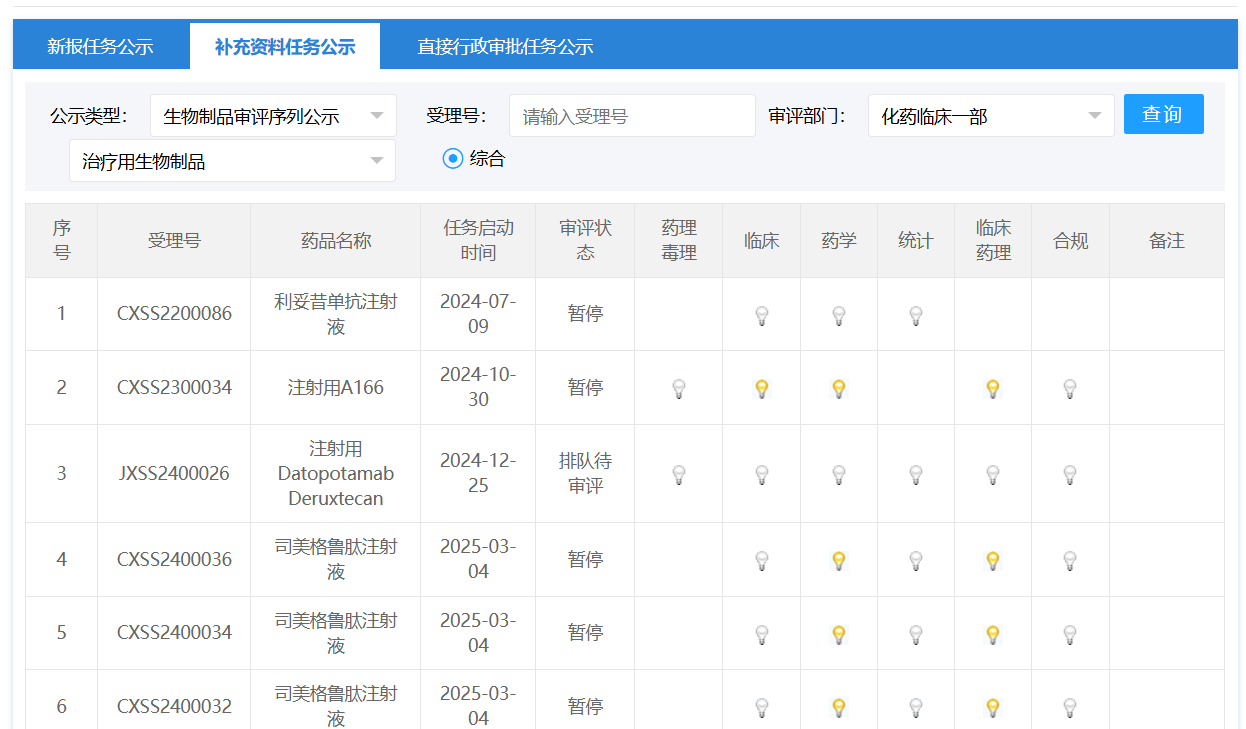Click acceptance number CXSS2300034
This screenshot has height=729, width=1246.
174,387
